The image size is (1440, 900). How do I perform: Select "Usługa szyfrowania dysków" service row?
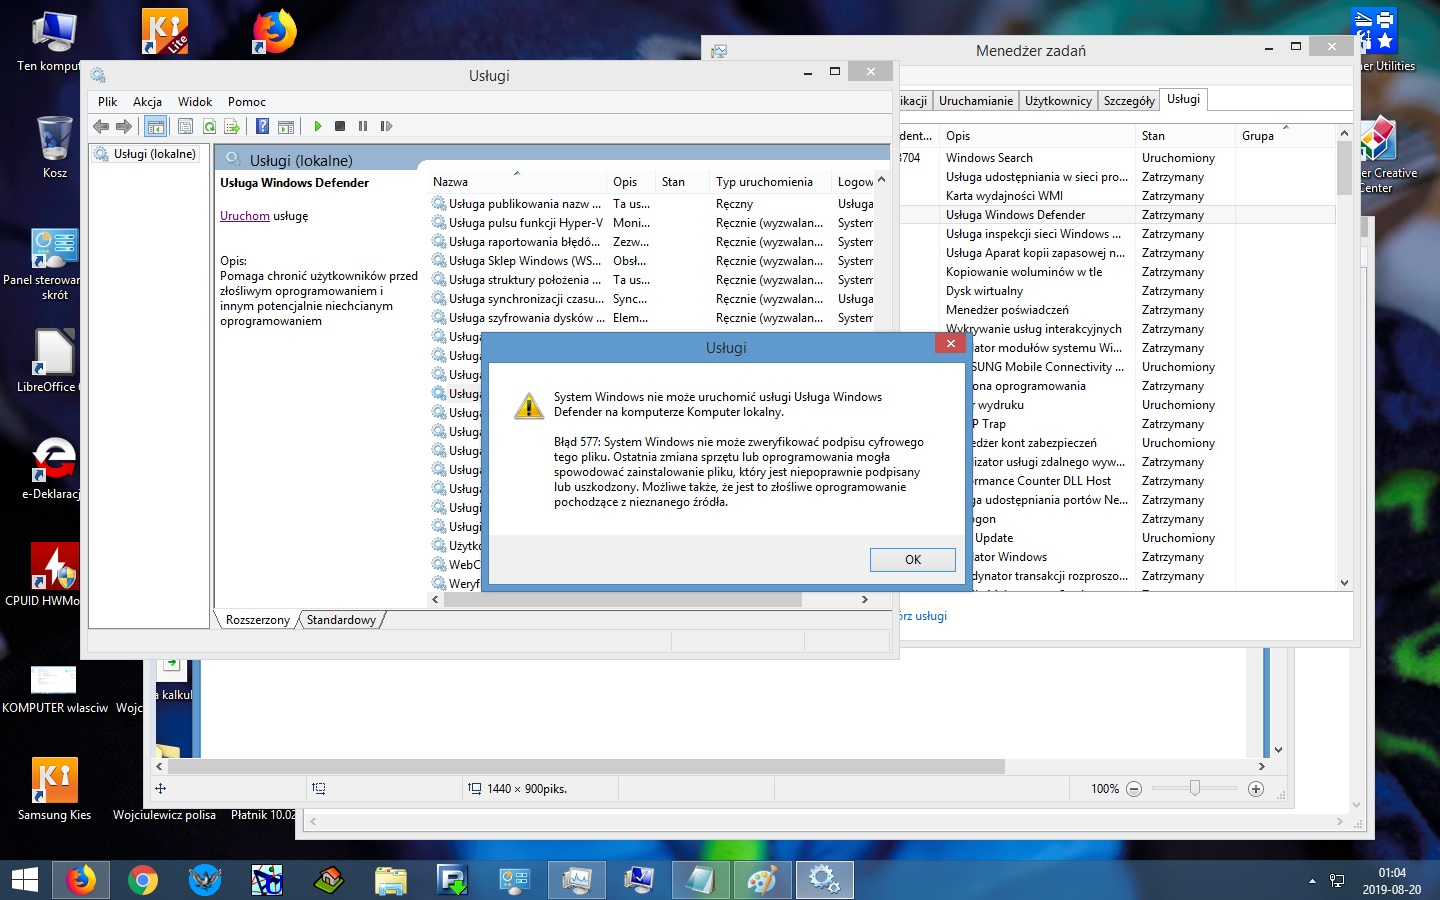click(653, 318)
